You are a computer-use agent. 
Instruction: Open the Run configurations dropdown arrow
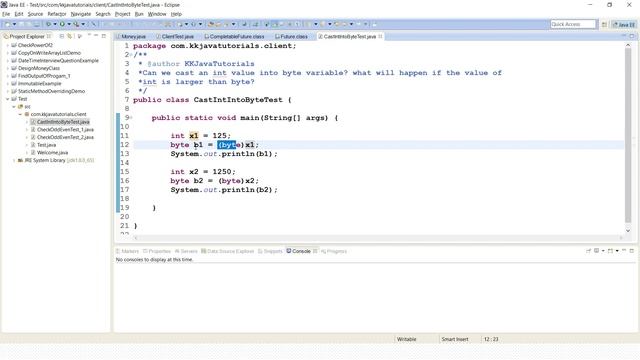69,24
